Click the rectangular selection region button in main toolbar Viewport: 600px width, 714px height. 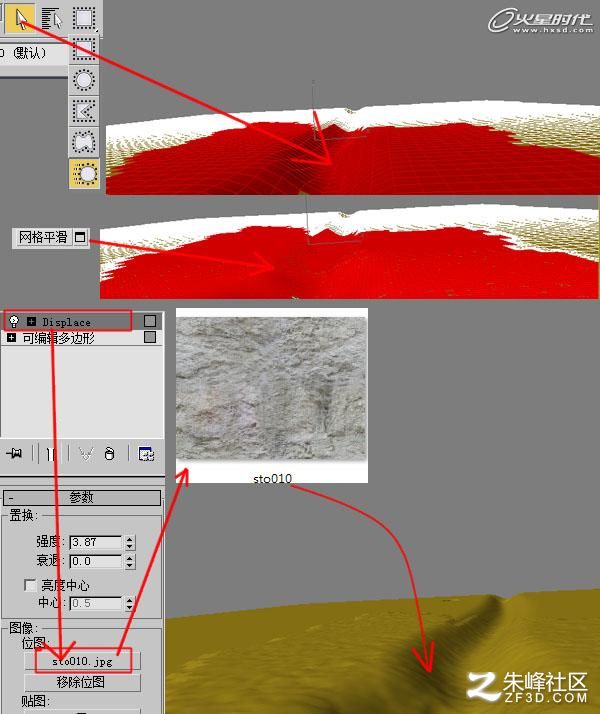pos(84,17)
